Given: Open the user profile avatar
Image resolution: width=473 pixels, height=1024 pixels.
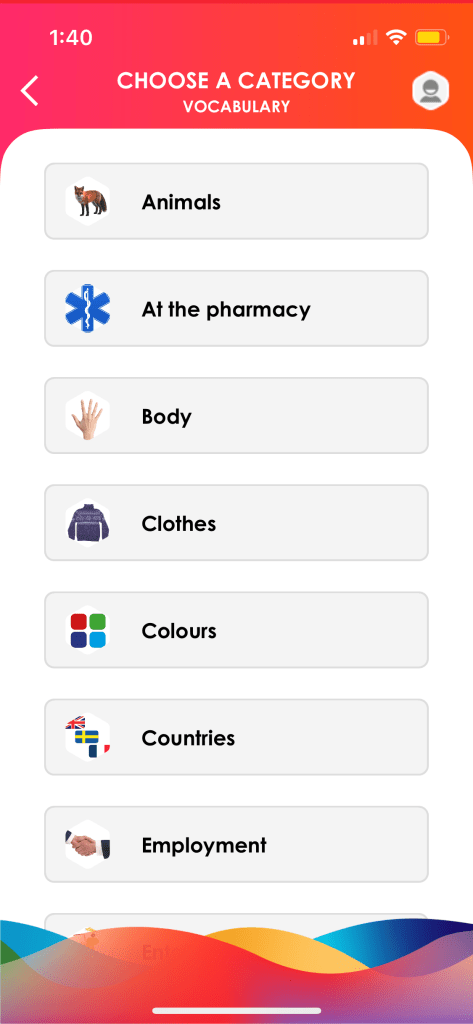Looking at the screenshot, I should 431,90.
